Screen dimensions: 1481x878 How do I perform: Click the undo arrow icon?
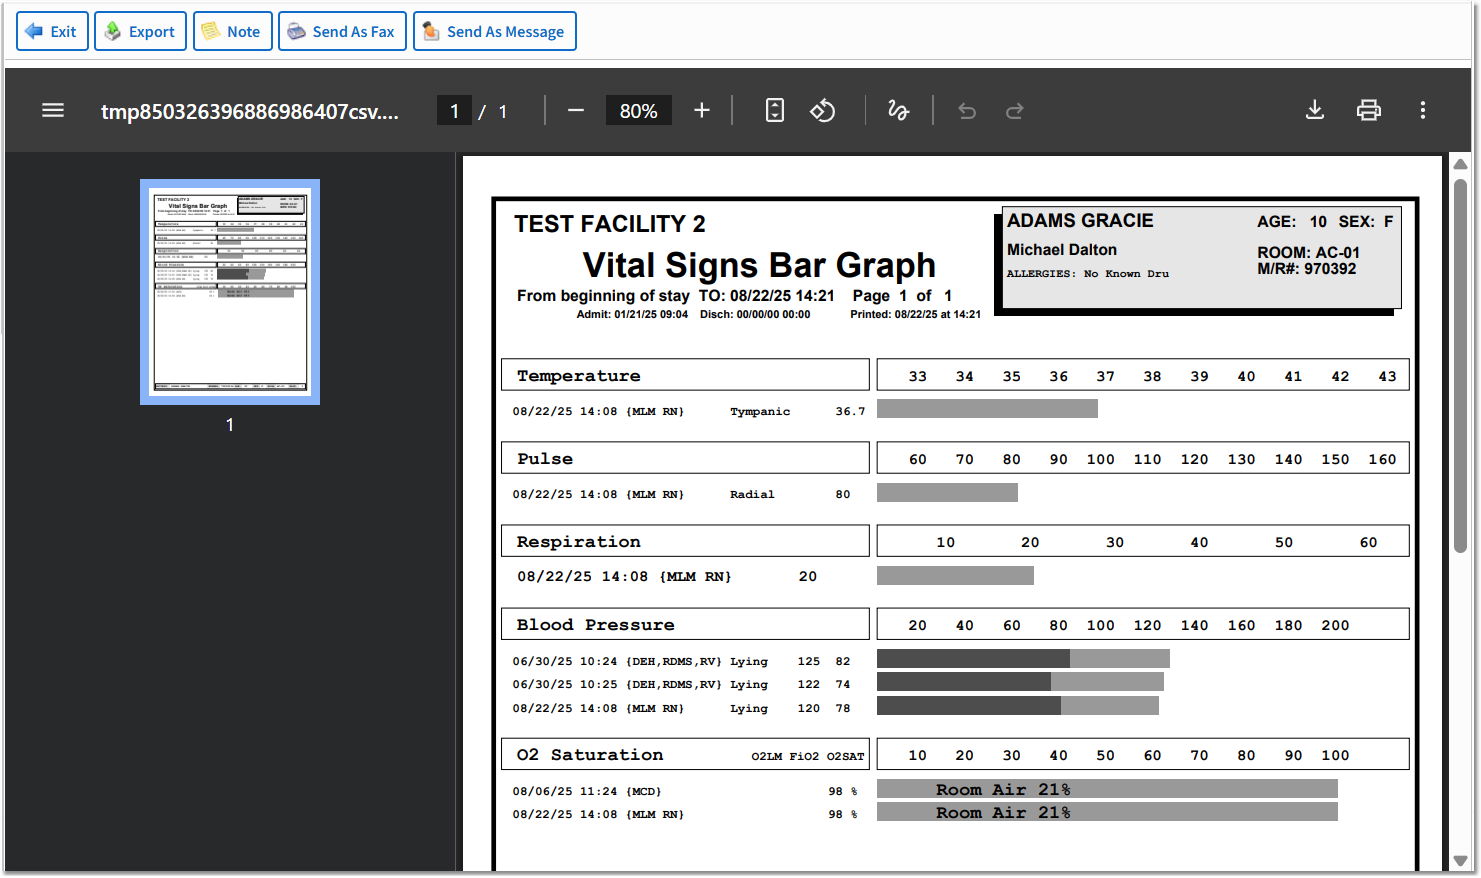point(967,111)
